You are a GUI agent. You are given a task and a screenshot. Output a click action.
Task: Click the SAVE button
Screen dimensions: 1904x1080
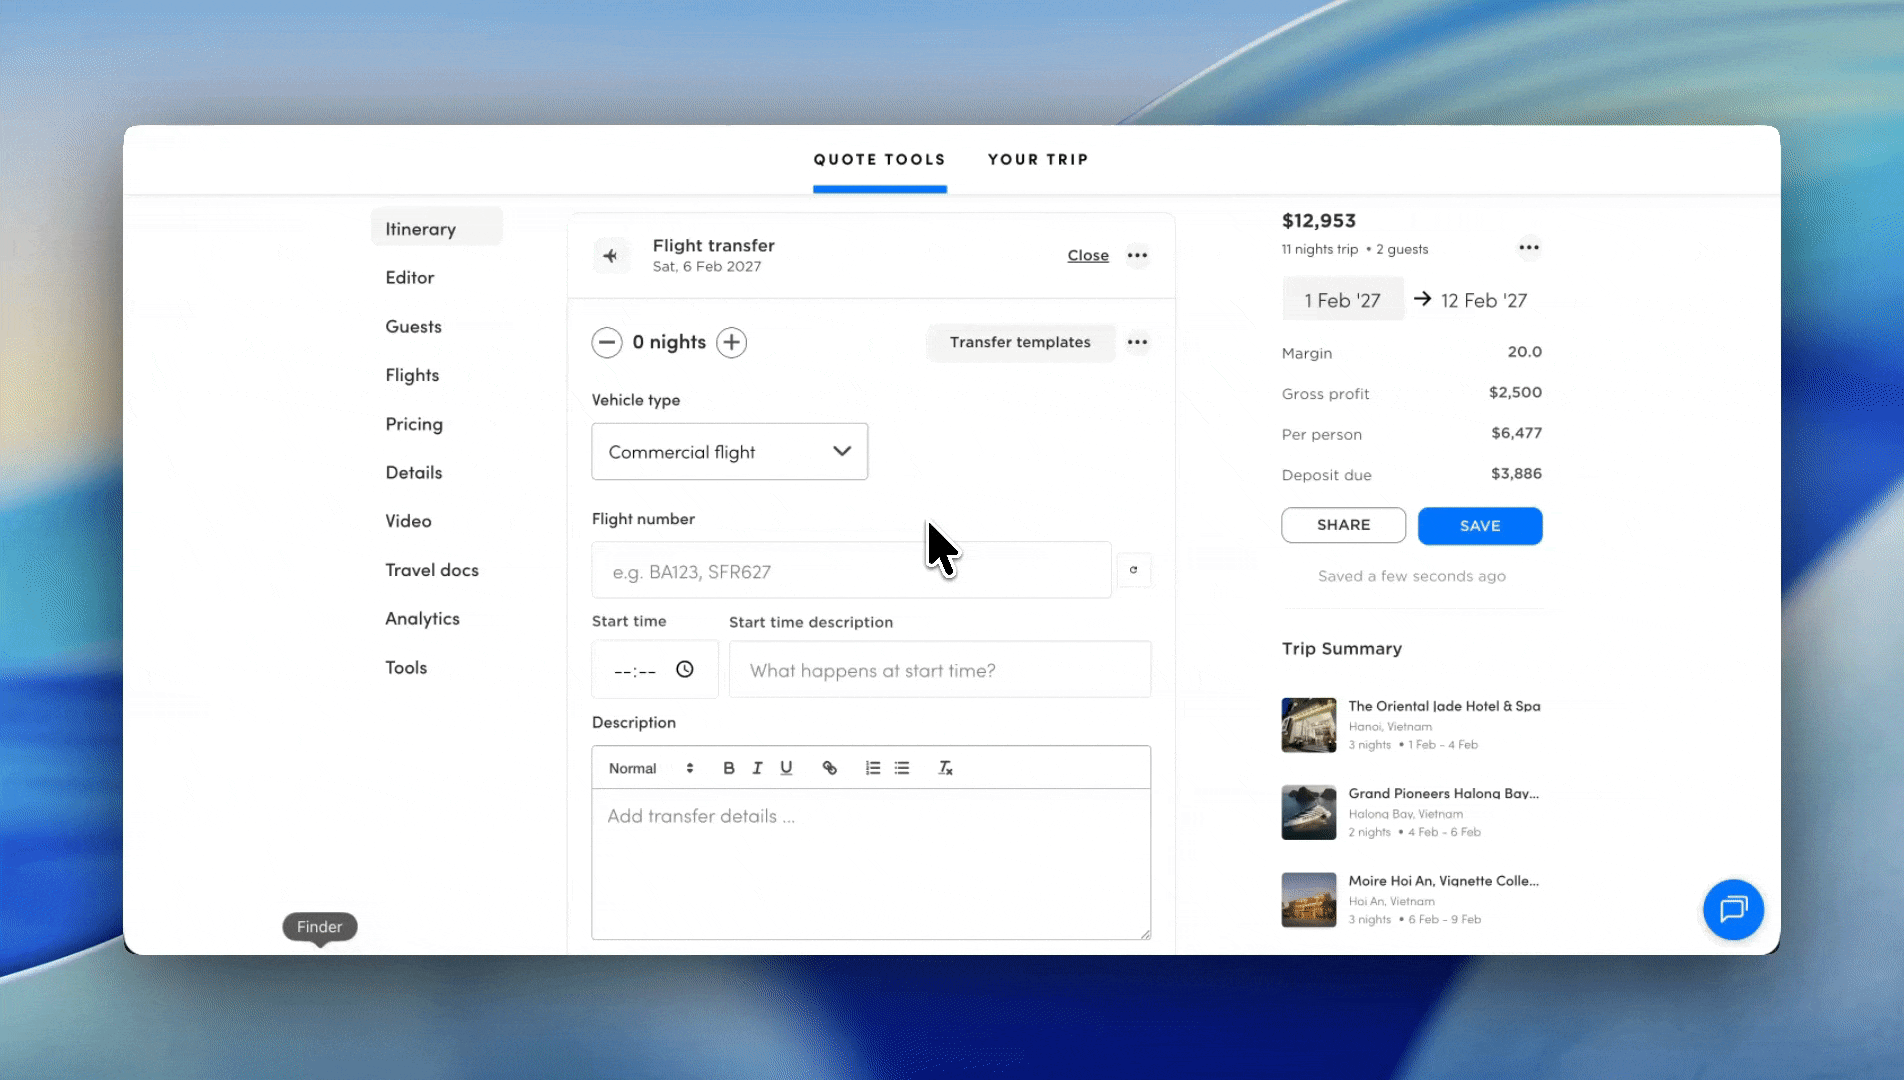point(1479,525)
